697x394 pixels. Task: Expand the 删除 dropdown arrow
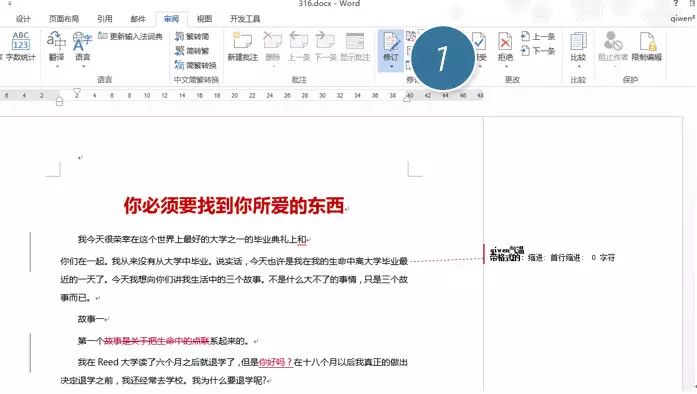(273, 67)
